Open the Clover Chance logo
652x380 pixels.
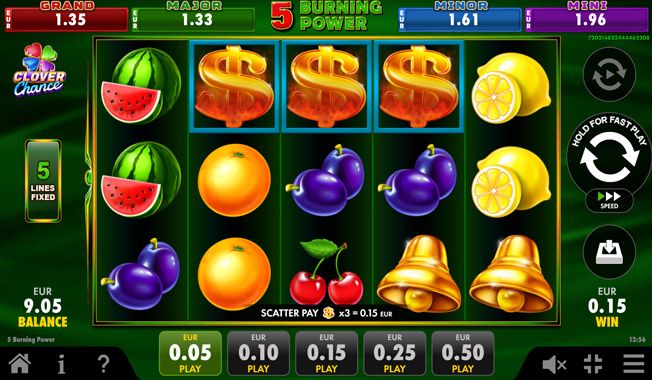(x=40, y=70)
